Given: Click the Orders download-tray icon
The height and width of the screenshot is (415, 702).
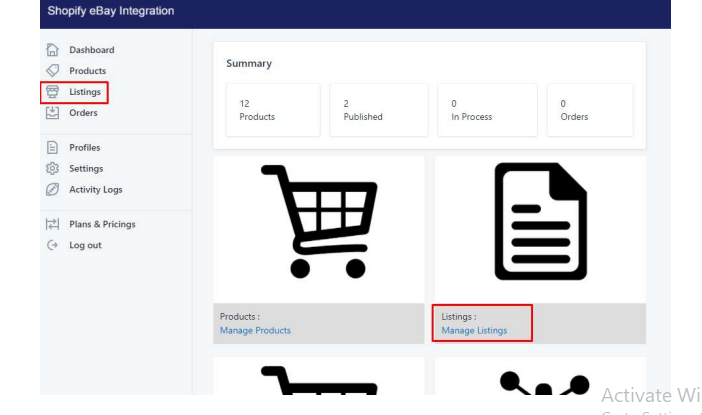Looking at the screenshot, I should point(52,112).
